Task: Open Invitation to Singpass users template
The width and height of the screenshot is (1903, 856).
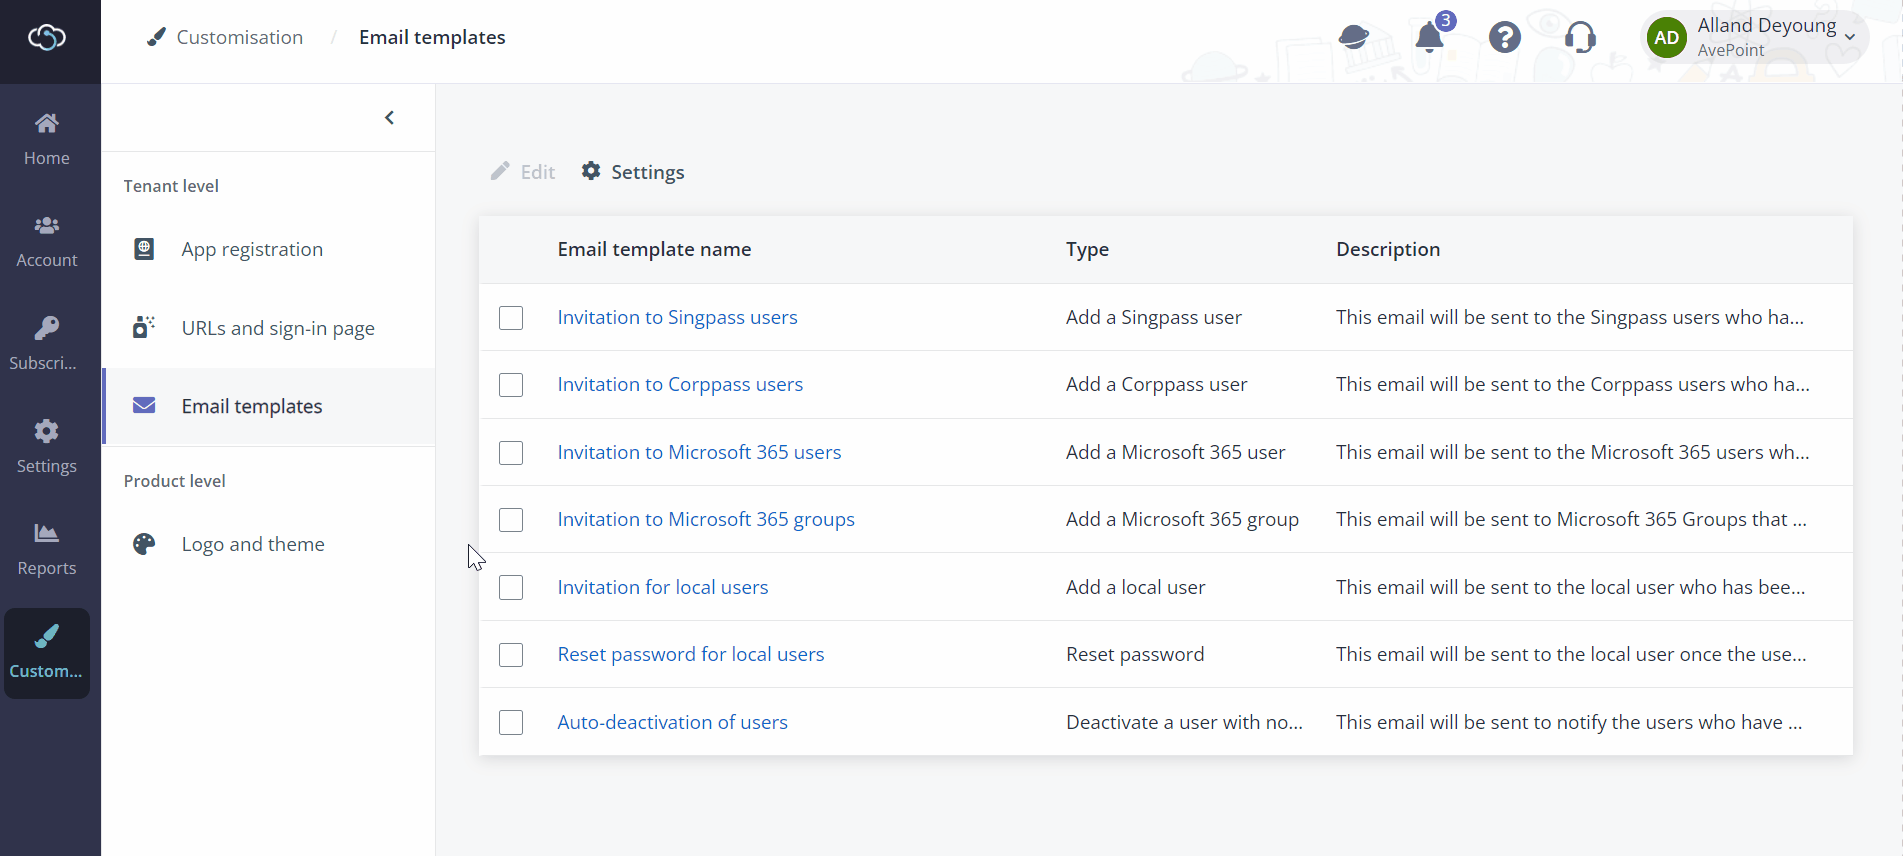Action: point(677,317)
